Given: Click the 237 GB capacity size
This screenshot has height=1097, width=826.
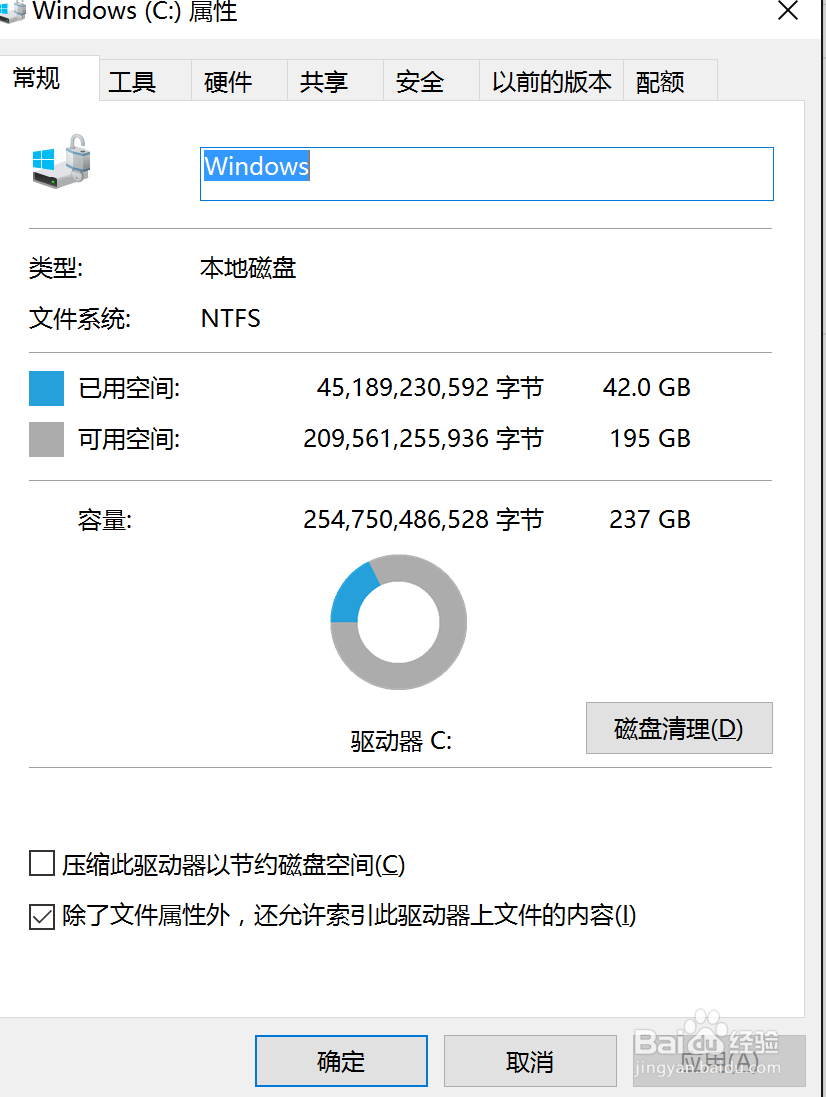Looking at the screenshot, I should (650, 520).
